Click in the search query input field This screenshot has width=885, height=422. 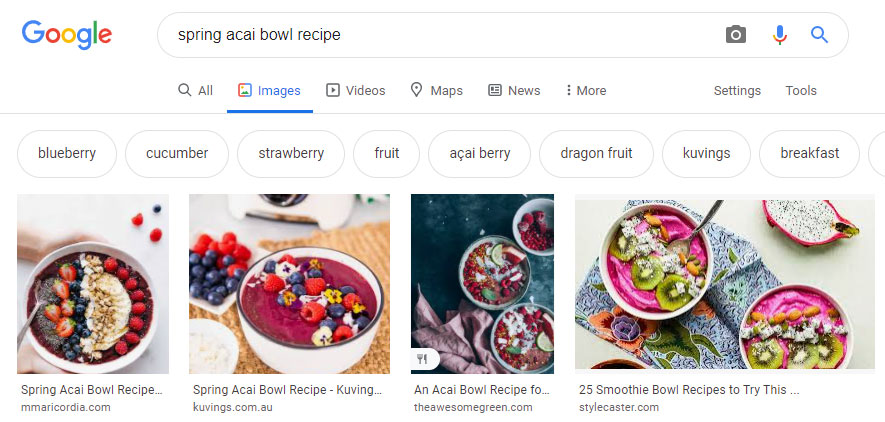click(x=440, y=35)
